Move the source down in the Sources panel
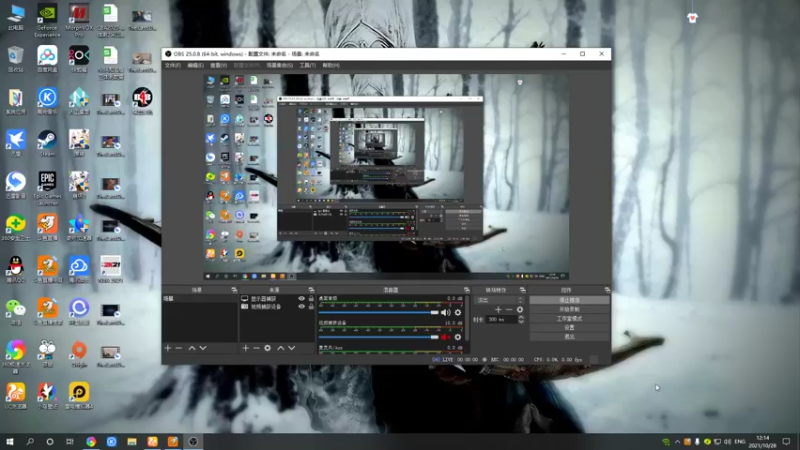 click(x=292, y=348)
